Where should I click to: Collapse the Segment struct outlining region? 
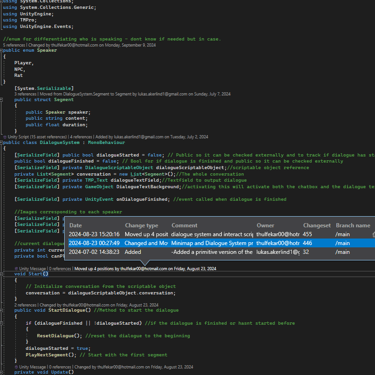click(1, 100)
